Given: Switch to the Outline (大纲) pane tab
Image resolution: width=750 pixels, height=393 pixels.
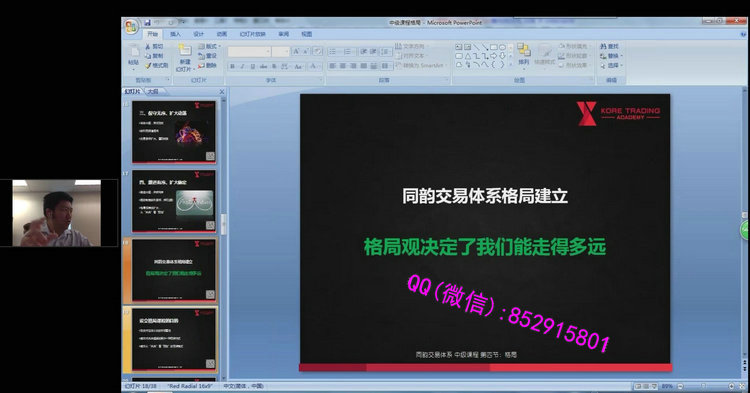Looking at the screenshot, I should [x=153, y=91].
